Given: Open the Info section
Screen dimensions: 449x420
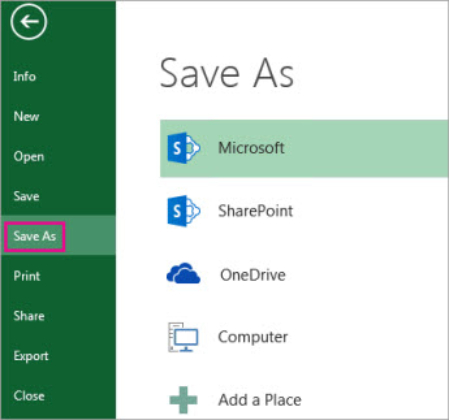Looking at the screenshot, I should point(25,76).
